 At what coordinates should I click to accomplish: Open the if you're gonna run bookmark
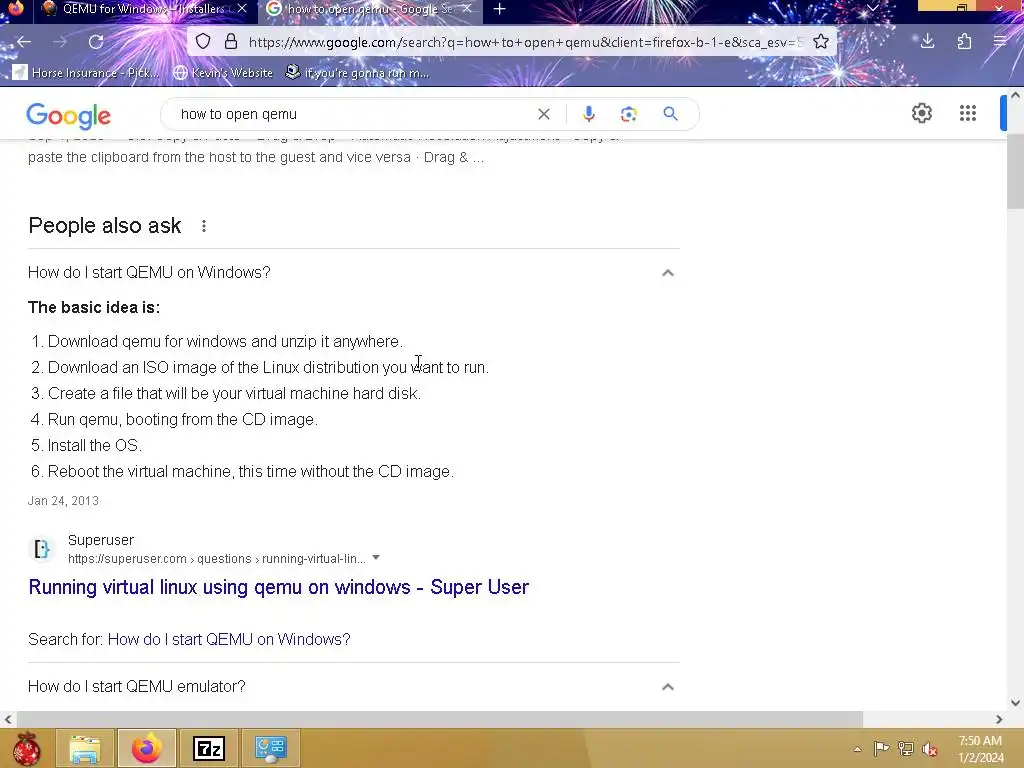click(x=357, y=72)
